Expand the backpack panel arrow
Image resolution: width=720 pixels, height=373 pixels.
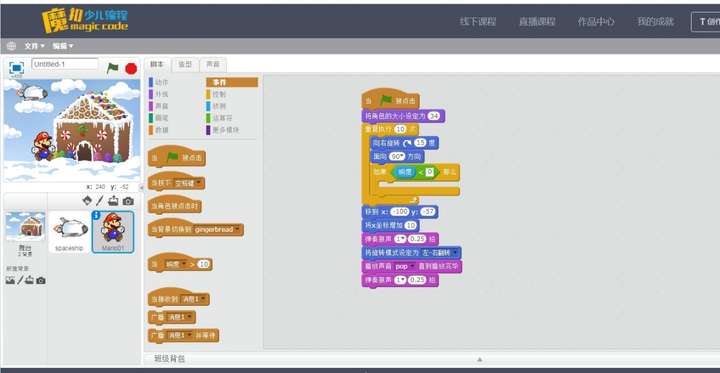pyautogui.click(x=479, y=359)
